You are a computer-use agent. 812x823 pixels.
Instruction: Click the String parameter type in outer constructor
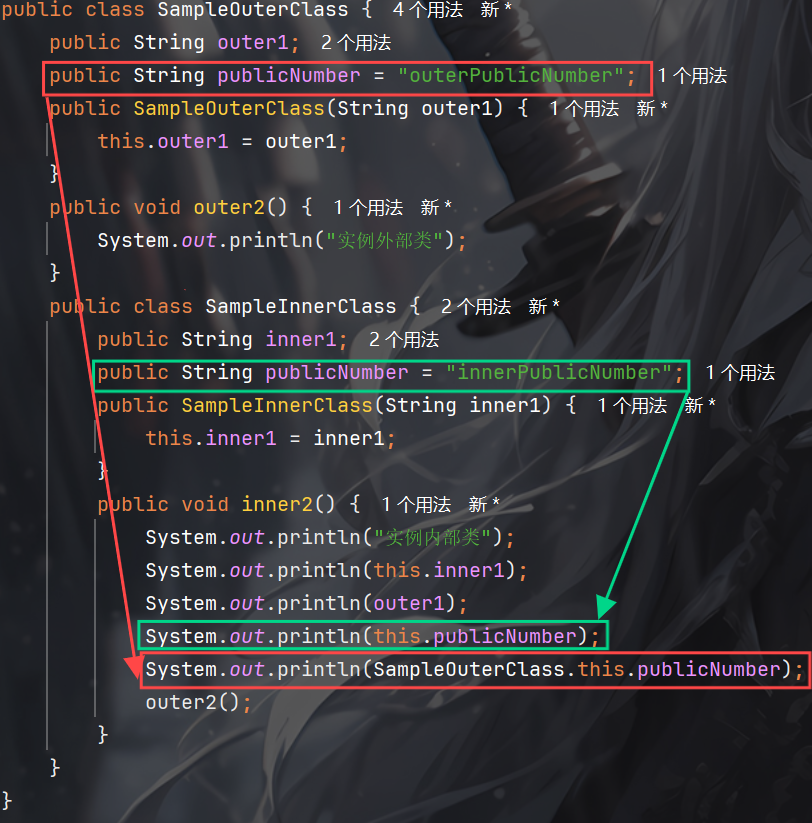(x=373, y=109)
